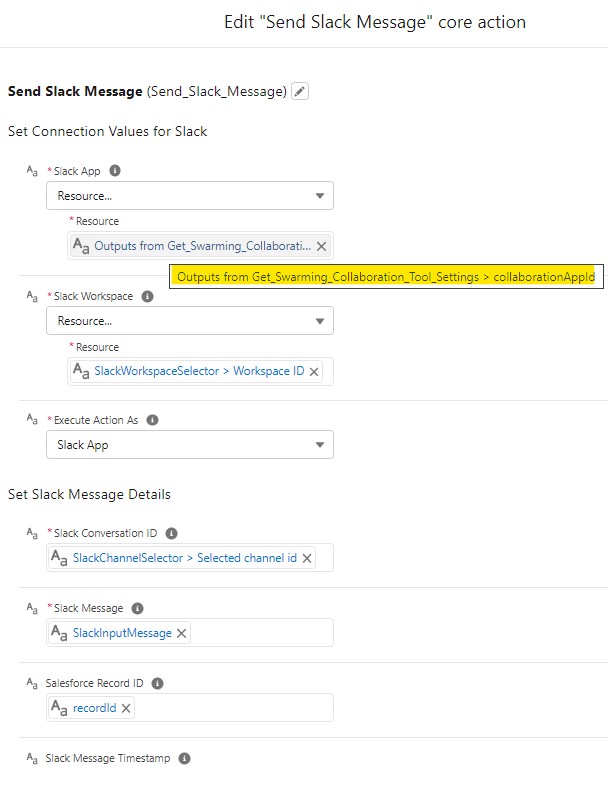The image size is (608, 789).
Task: Click the Edit "Send Slack Message" core action title
Action: (x=375, y=22)
